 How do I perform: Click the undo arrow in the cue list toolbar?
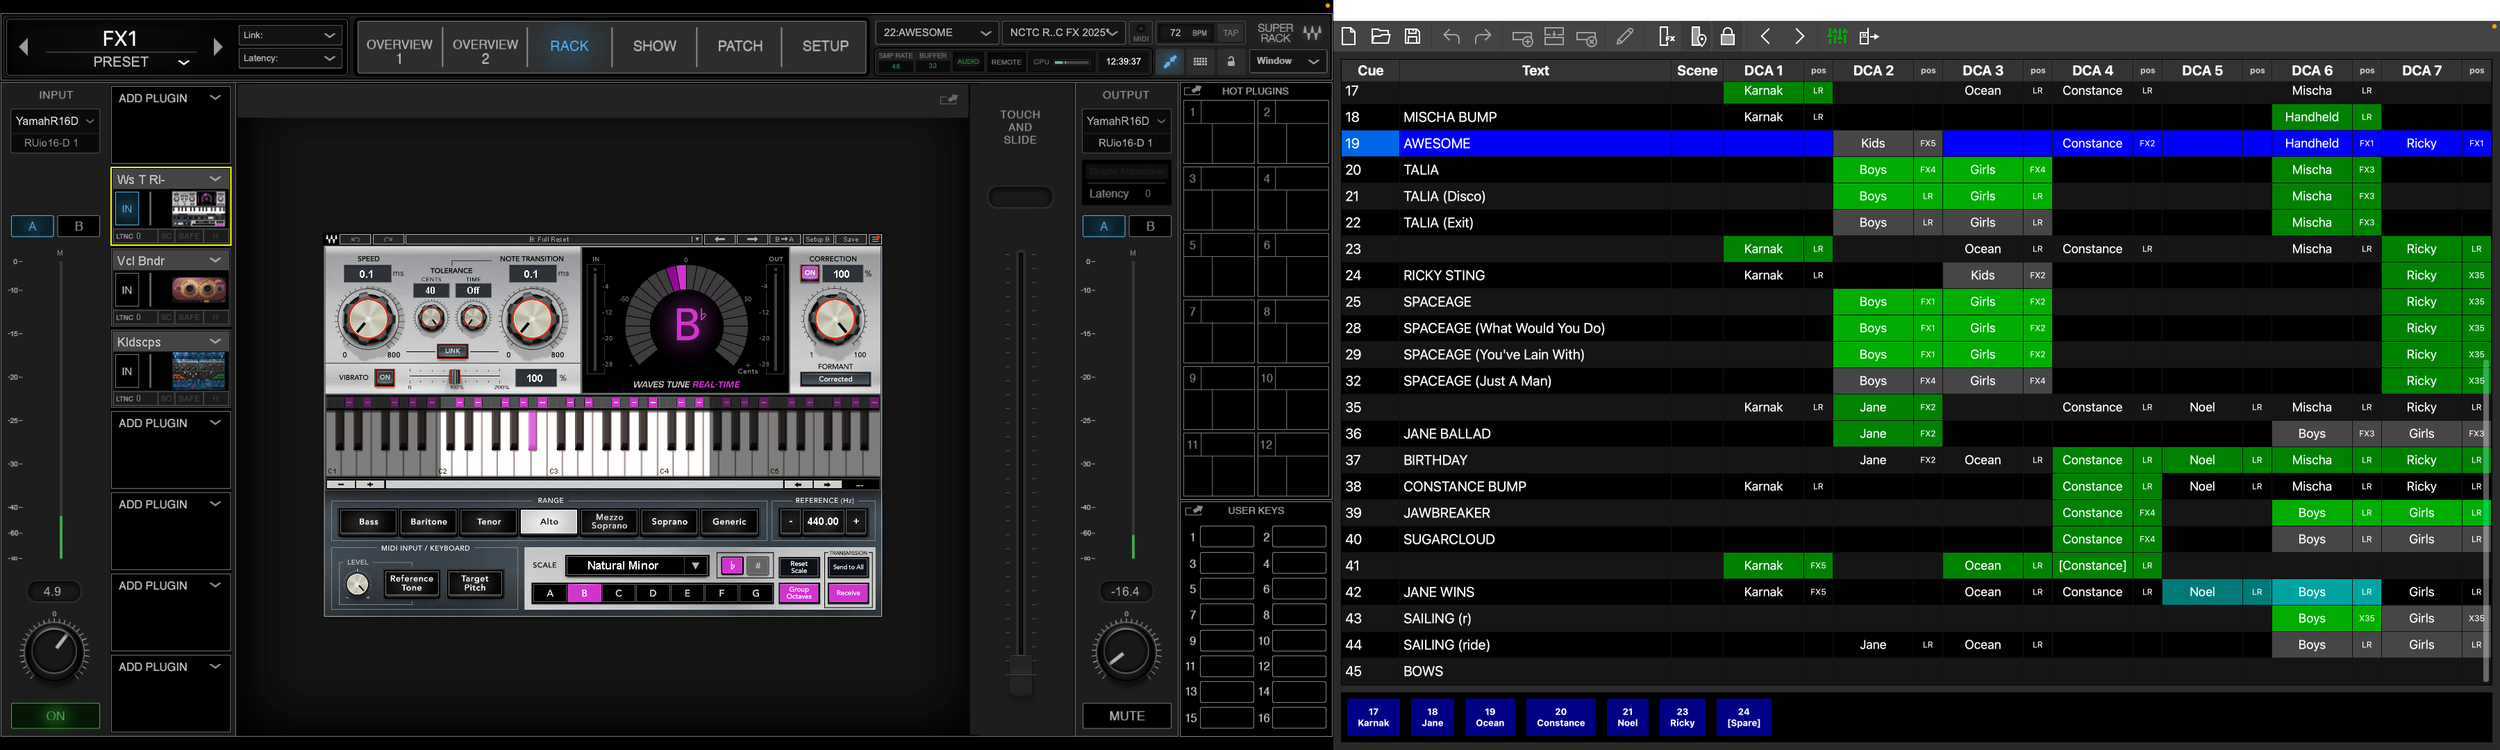(1451, 37)
